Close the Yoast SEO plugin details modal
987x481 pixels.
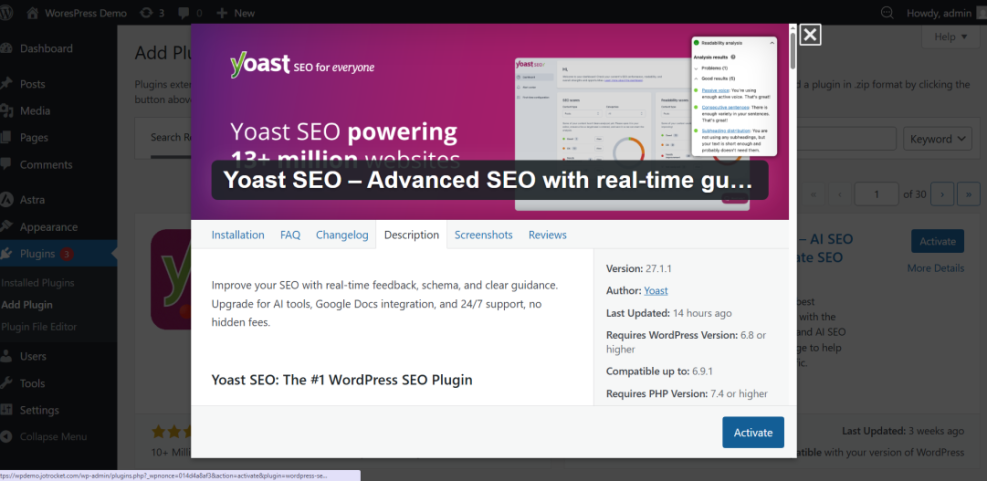(810, 35)
